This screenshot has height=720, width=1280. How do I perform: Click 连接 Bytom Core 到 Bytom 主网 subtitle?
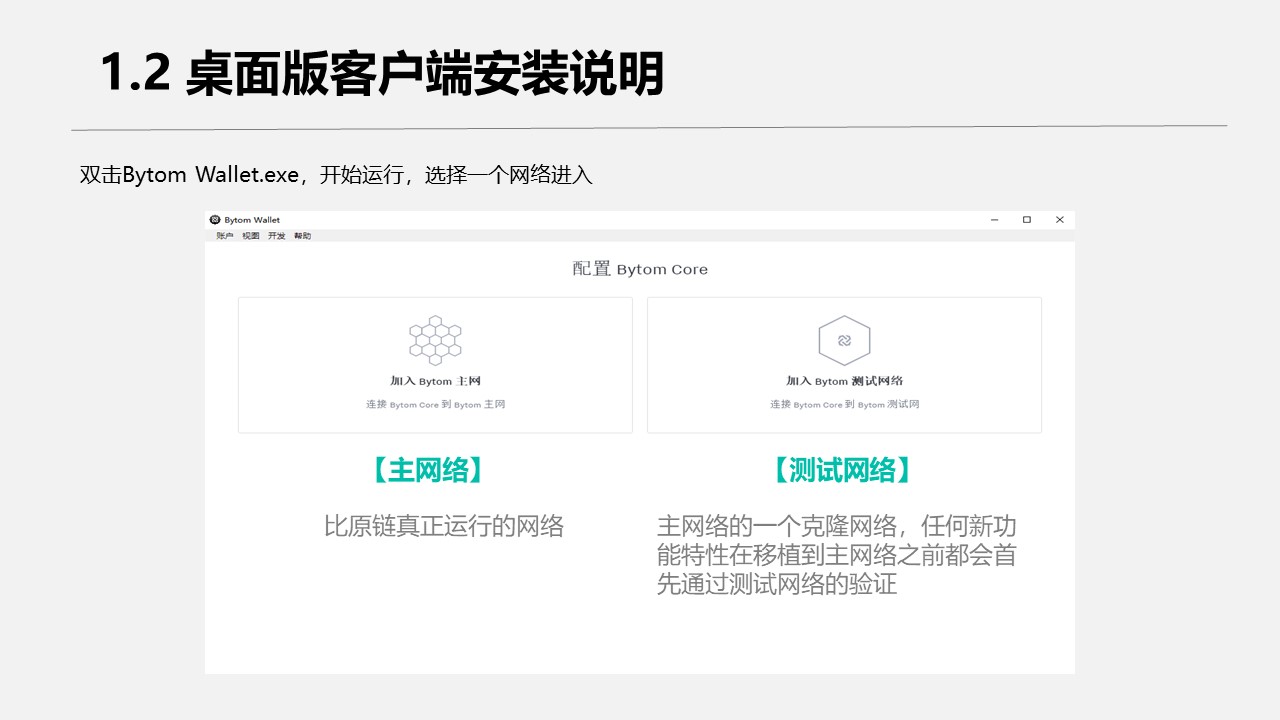(436, 405)
